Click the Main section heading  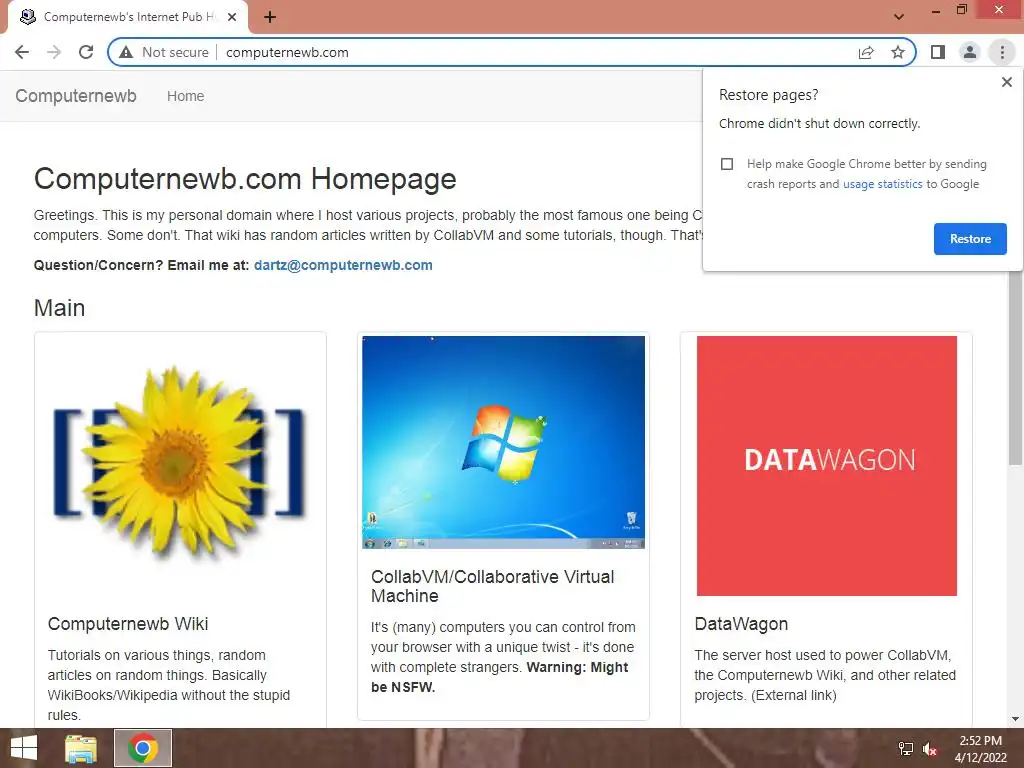pyautogui.click(x=59, y=308)
